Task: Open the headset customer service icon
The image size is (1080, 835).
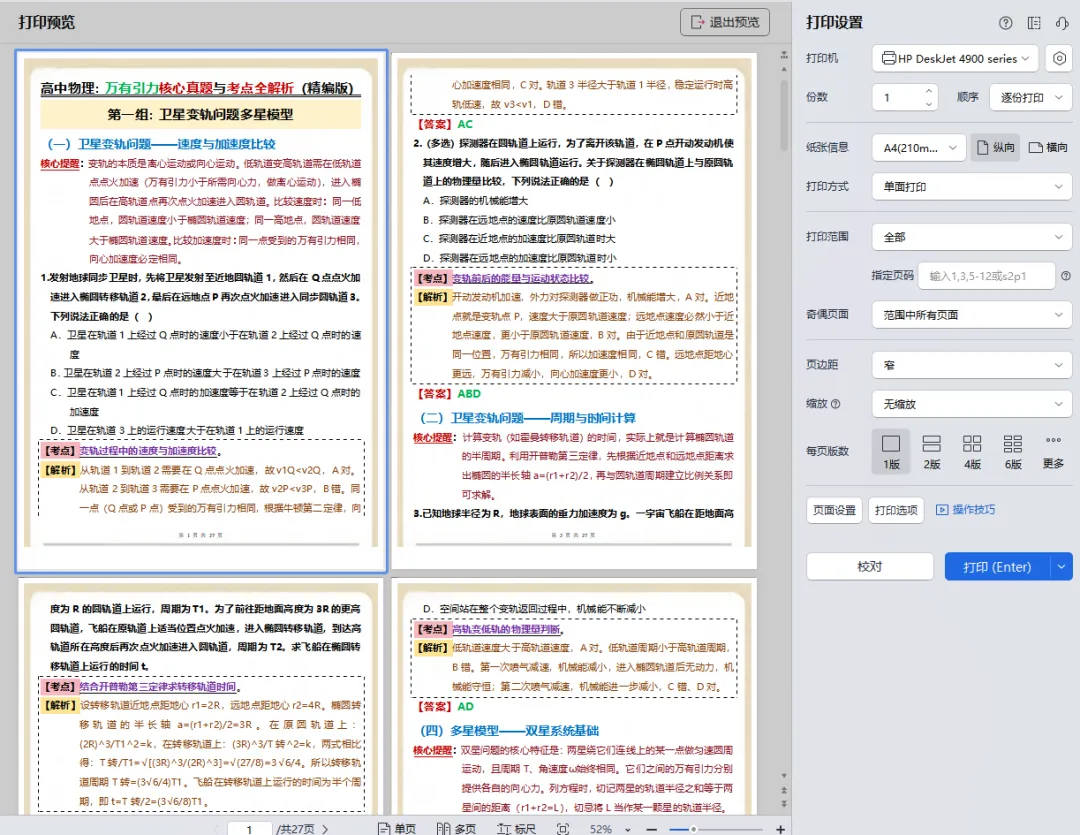Action: (x=1061, y=23)
